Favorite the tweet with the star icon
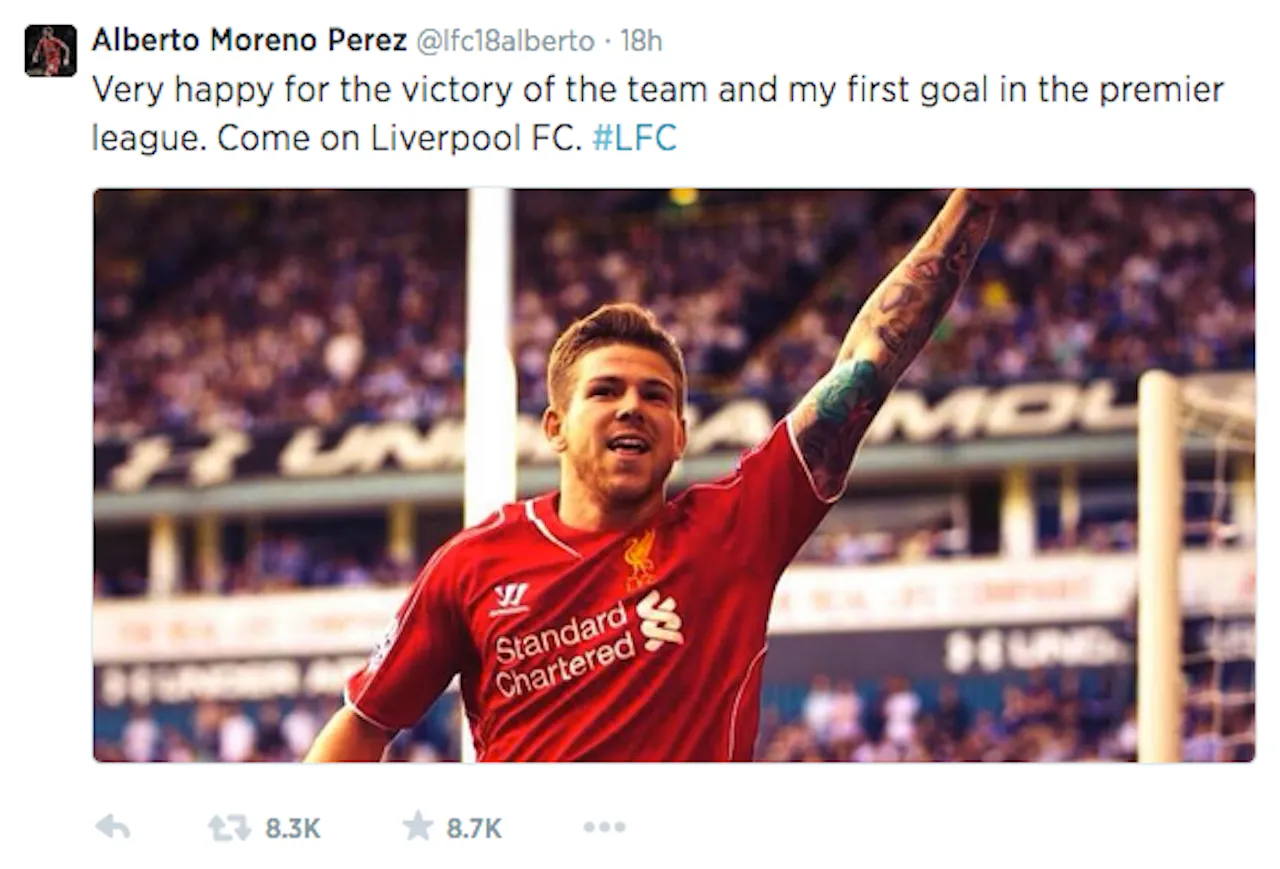1280x869 pixels. point(417,826)
